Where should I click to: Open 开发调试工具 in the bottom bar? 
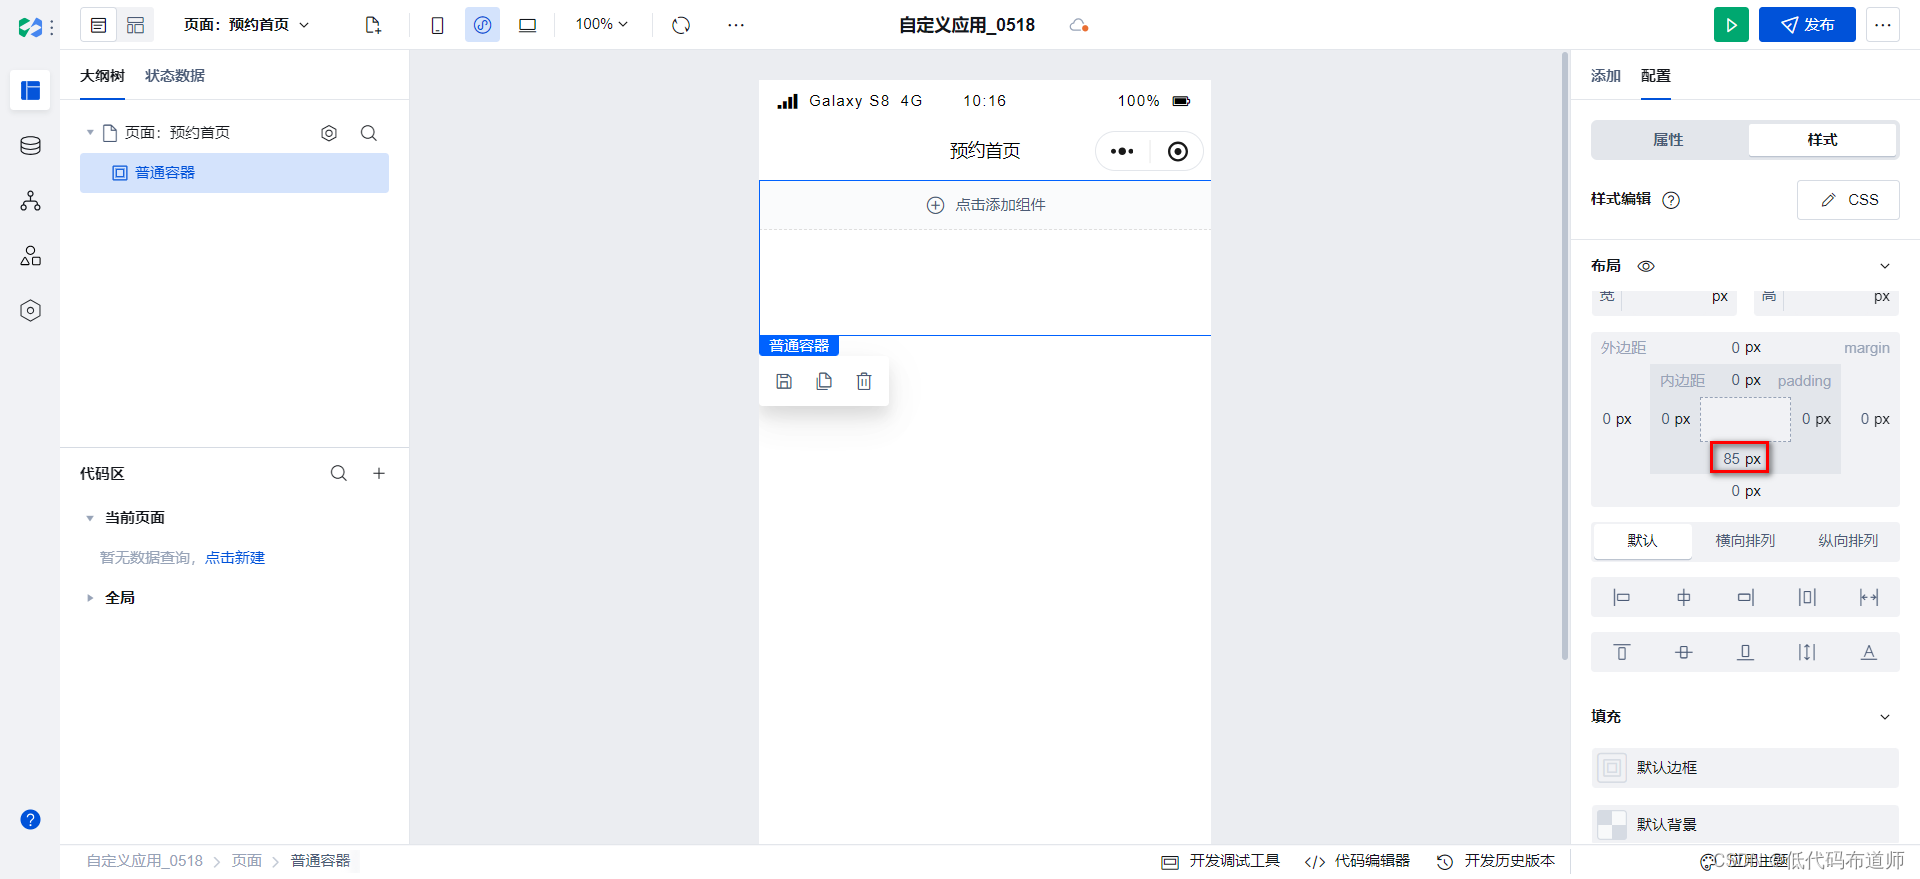tap(1220, 861)
